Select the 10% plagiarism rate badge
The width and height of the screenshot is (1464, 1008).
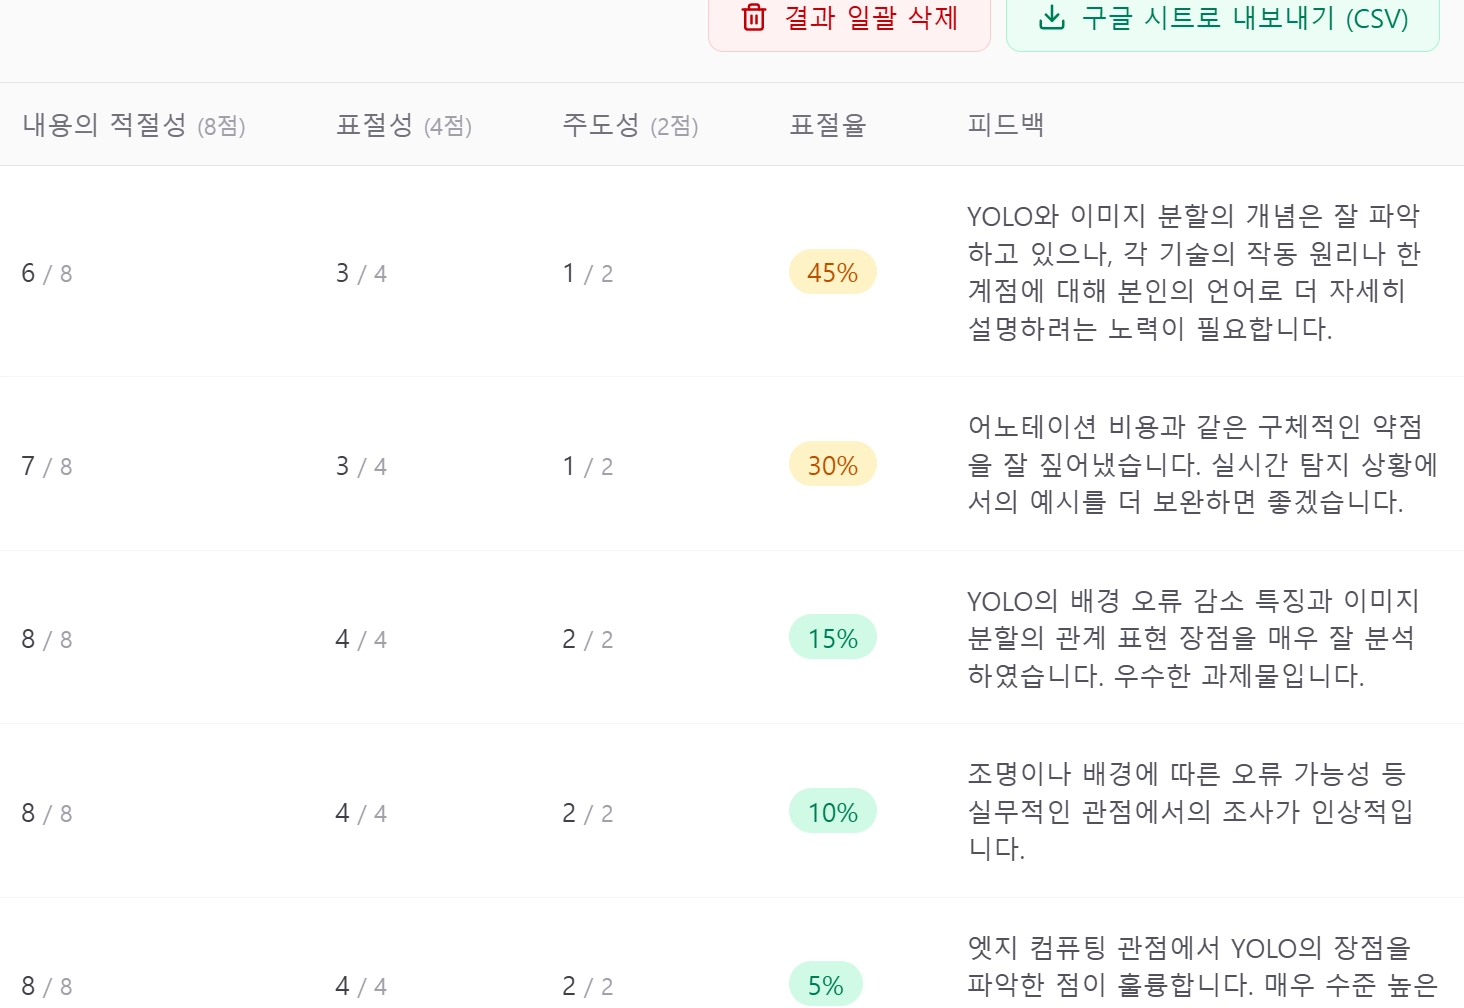pyautogui.click(x=832, y=813)
